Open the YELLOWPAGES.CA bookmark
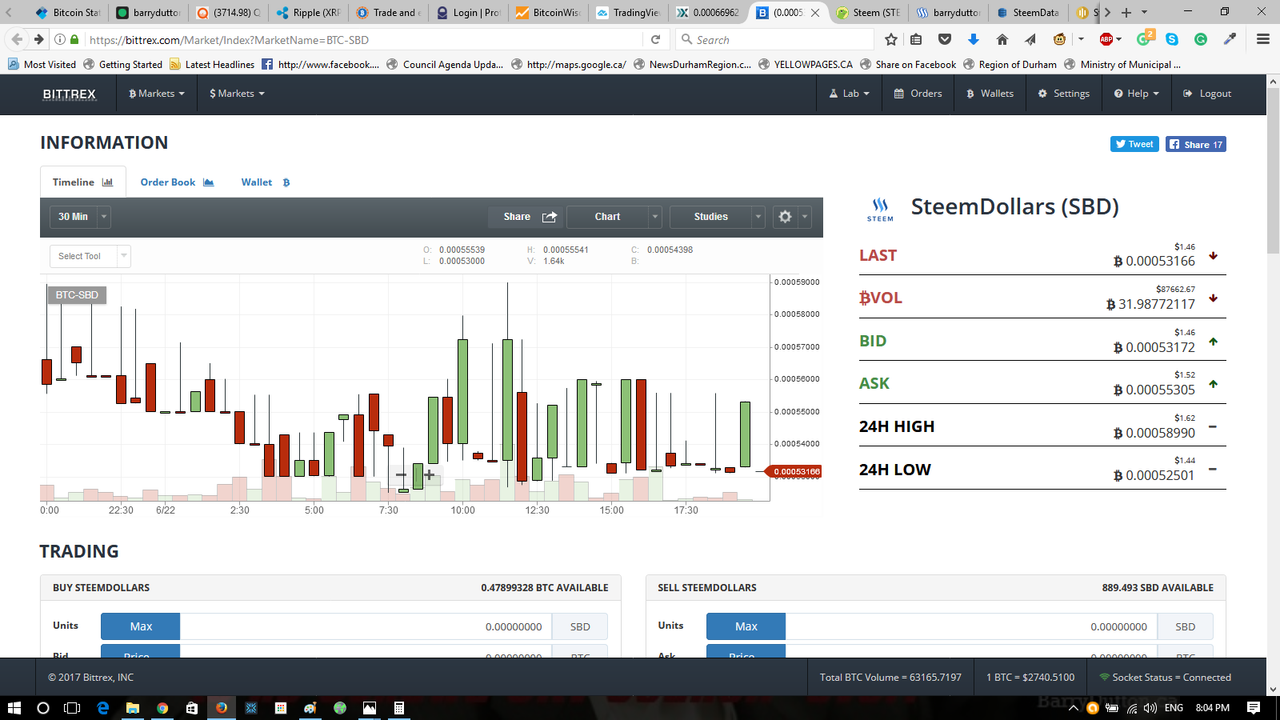 [x=805, y=64]
